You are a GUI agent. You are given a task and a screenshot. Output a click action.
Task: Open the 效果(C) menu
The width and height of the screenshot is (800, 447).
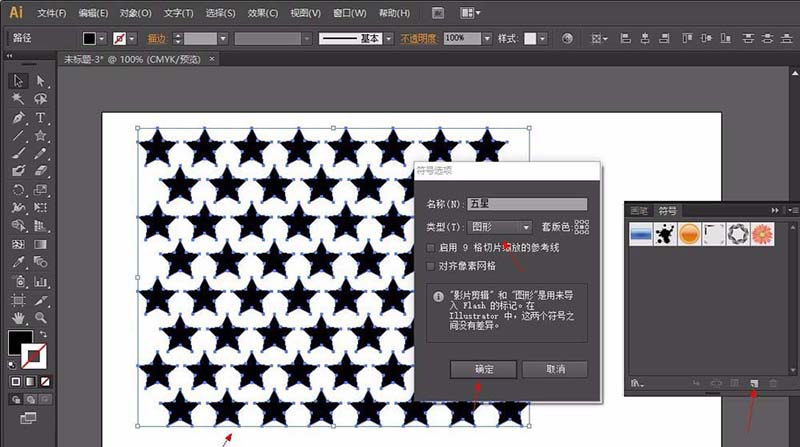tap(263, 13)
